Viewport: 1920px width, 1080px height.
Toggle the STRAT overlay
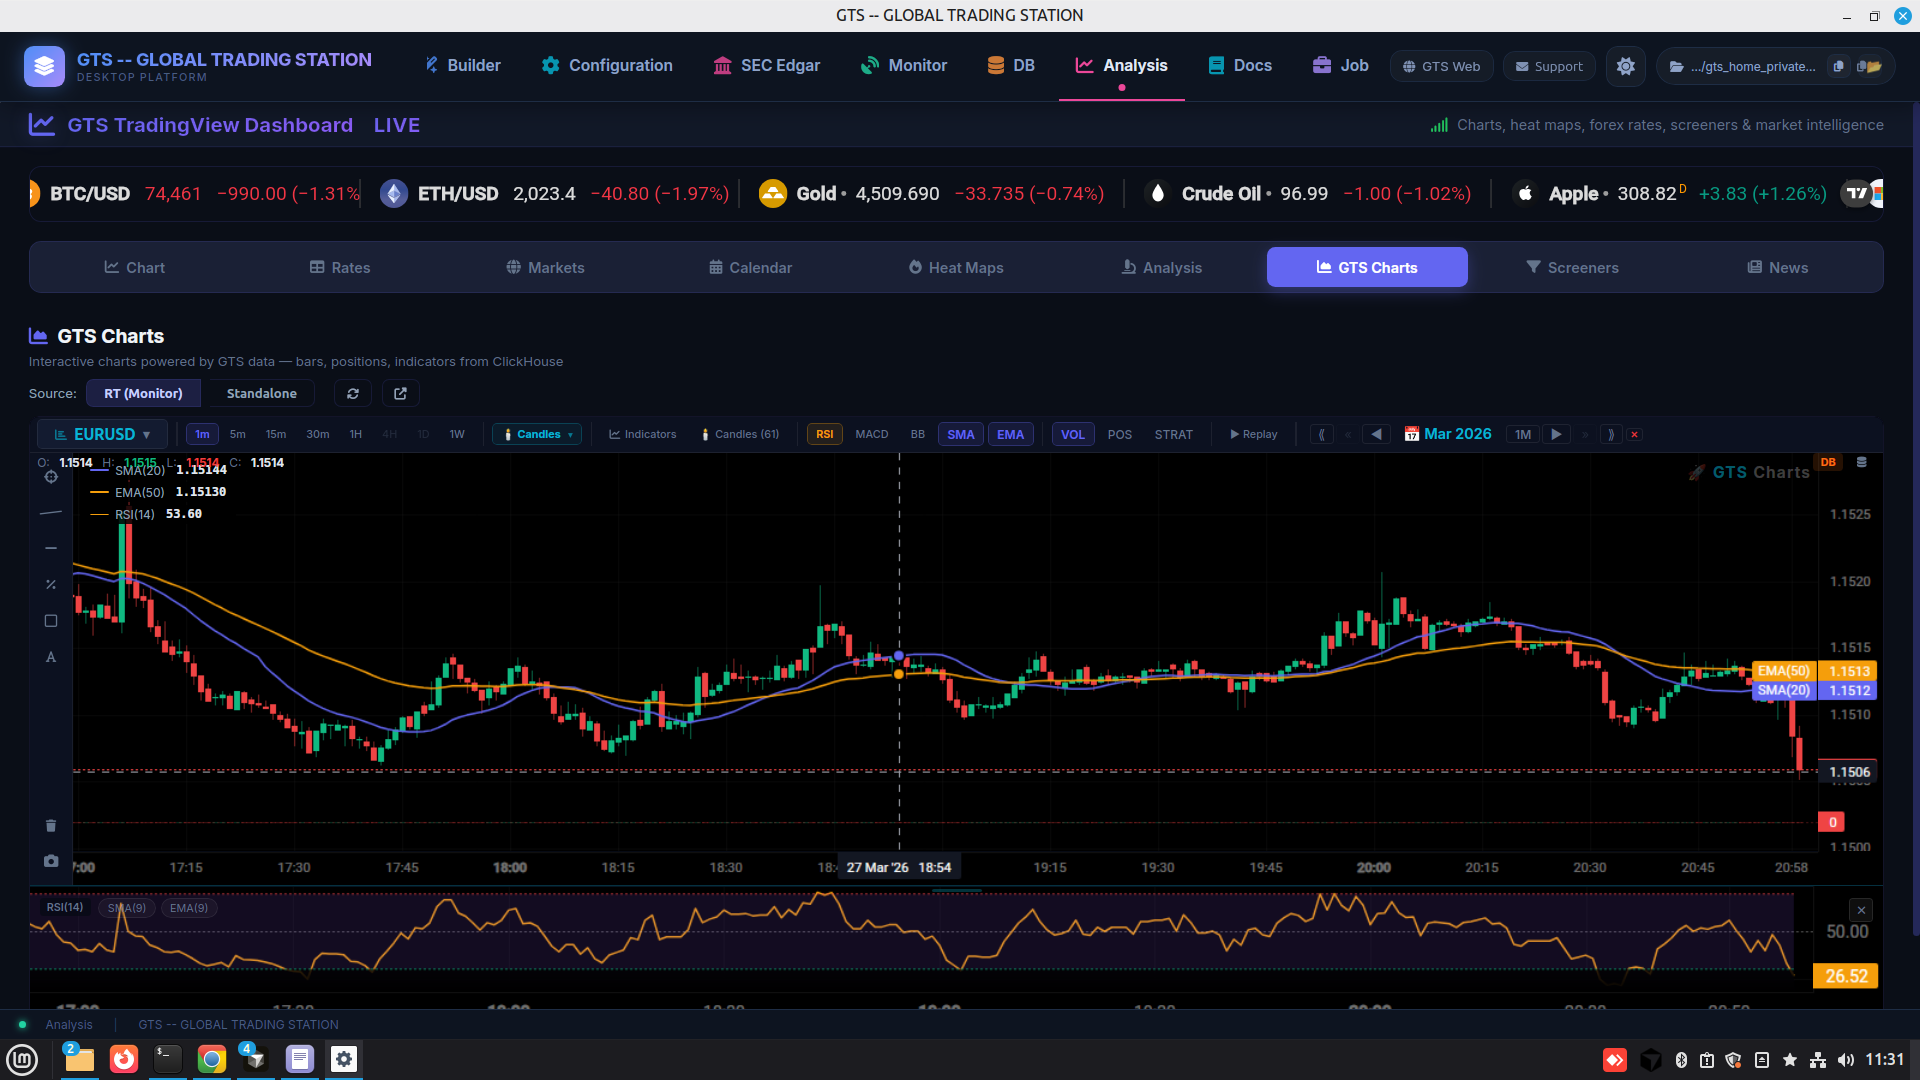(x=1174, y=434)
